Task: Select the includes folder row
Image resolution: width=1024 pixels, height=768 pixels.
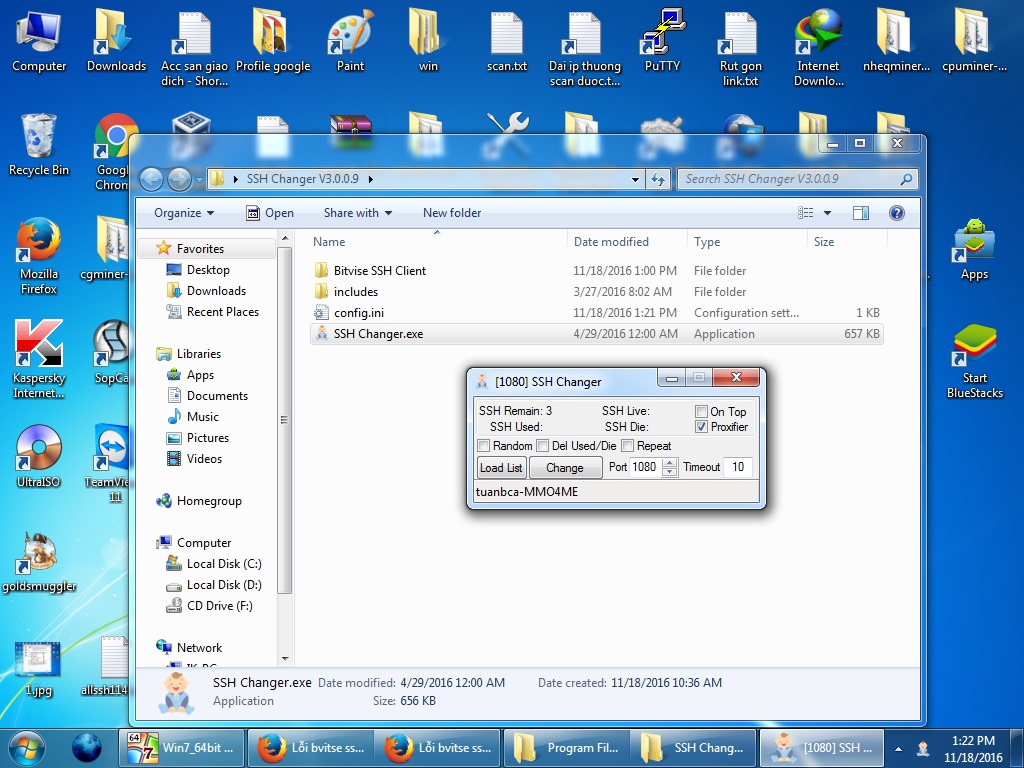Action: [597, 291]
